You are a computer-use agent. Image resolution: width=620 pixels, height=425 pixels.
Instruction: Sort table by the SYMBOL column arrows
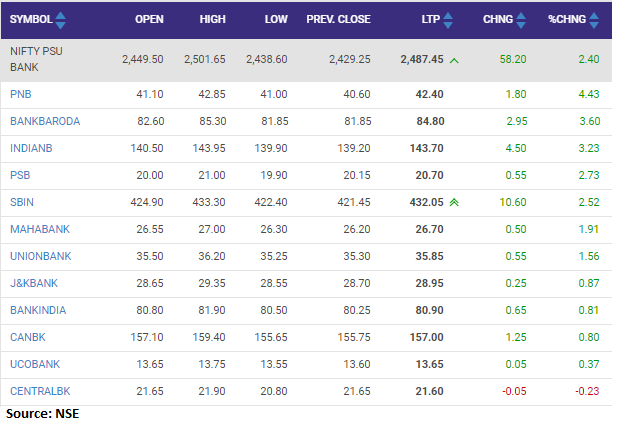pos(61,20)
